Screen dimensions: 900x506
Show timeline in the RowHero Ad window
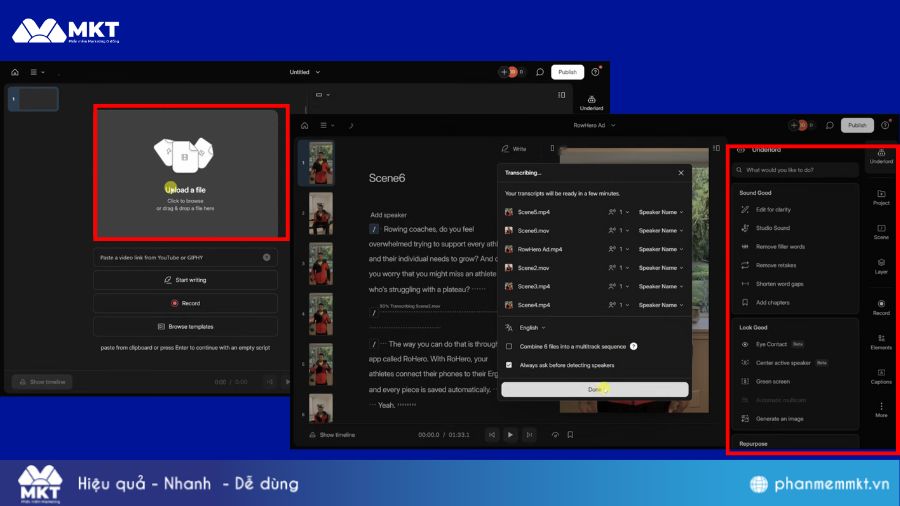[x=332, y=435]
